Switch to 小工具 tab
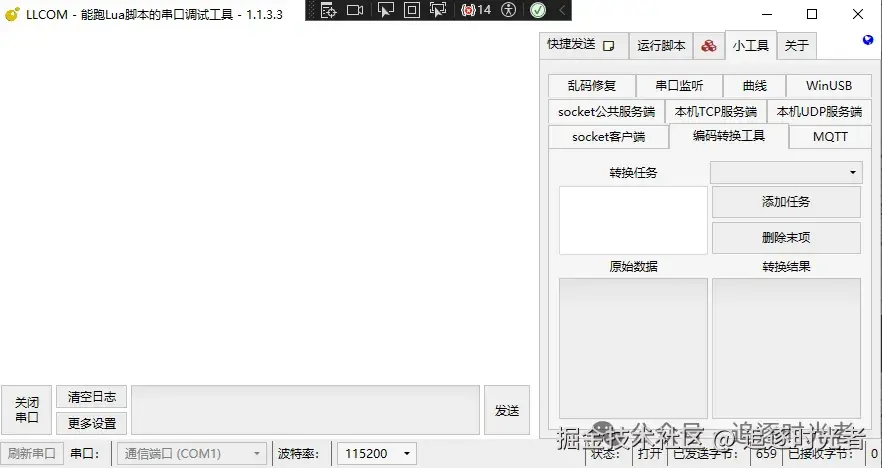Screen dimensions: 882x468 751,45
